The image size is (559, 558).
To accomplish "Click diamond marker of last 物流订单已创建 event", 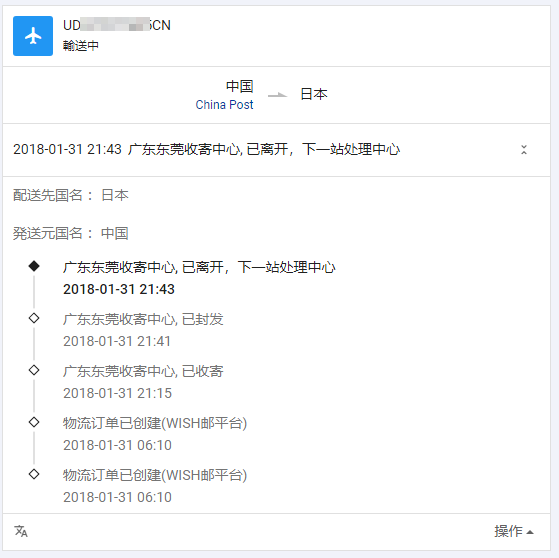I will pos(34,474).
